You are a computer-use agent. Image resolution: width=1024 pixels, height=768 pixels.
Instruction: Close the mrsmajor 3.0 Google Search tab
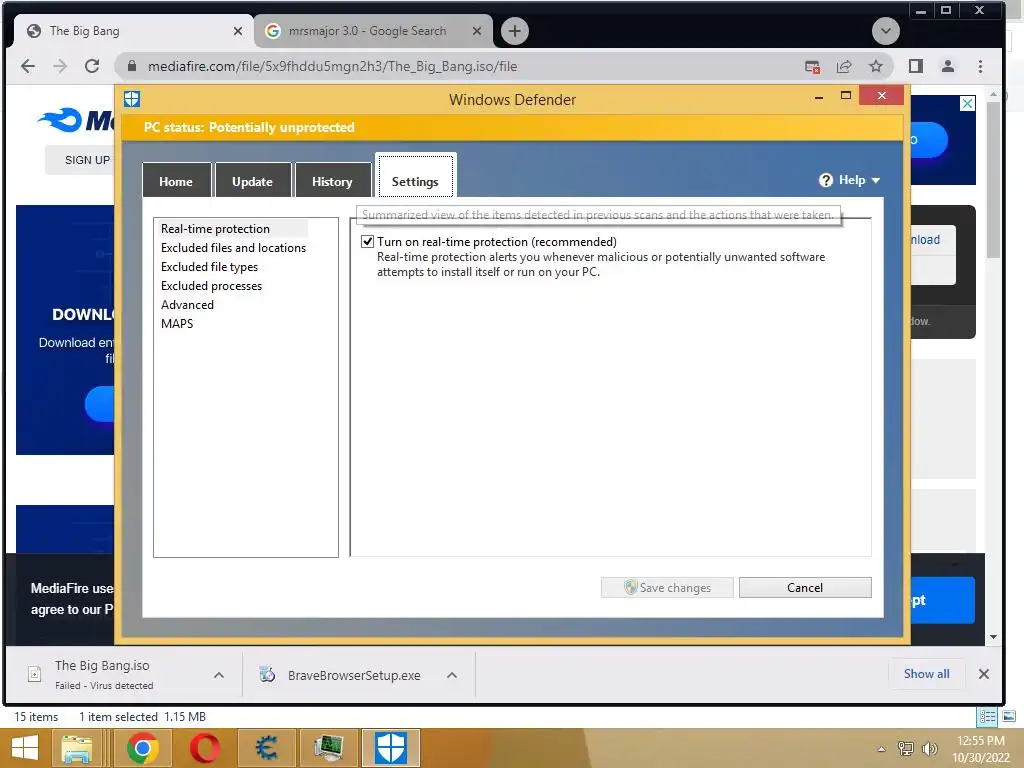[x=477, y=31]
